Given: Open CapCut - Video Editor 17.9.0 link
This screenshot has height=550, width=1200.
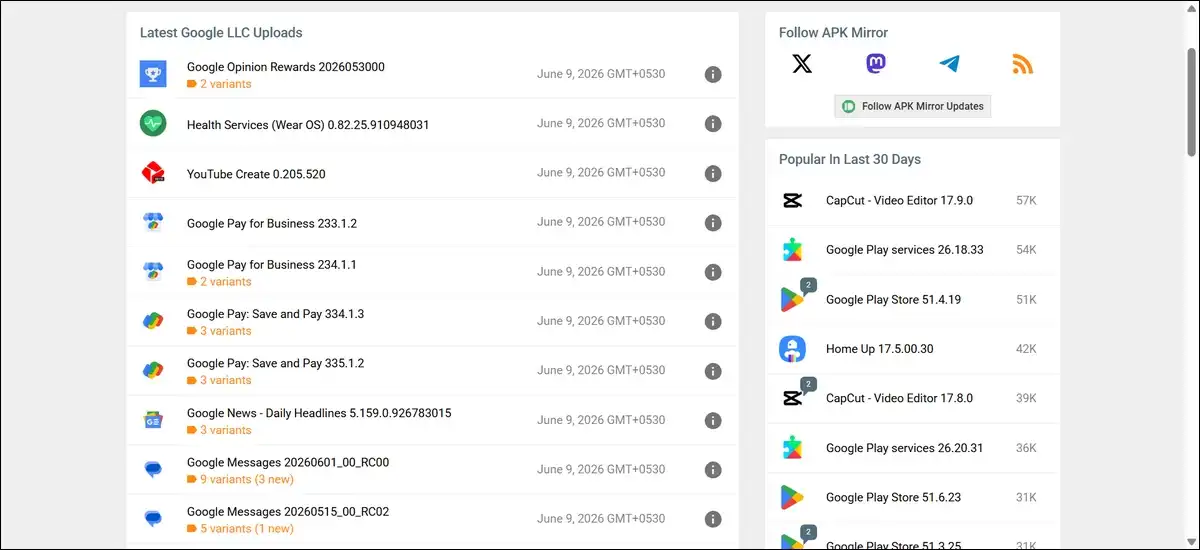Looking at the screenshot, I should click(x=899, y=201).
